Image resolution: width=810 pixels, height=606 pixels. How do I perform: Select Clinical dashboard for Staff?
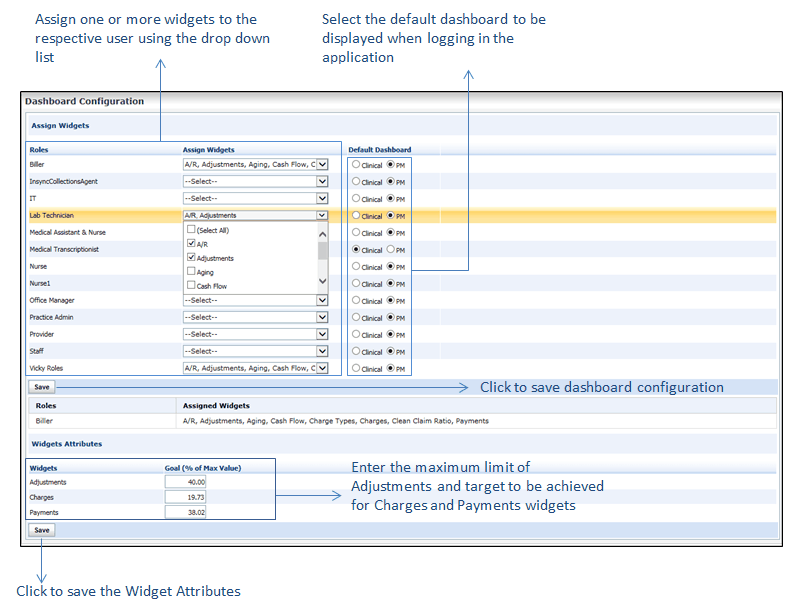click(356, 351)
